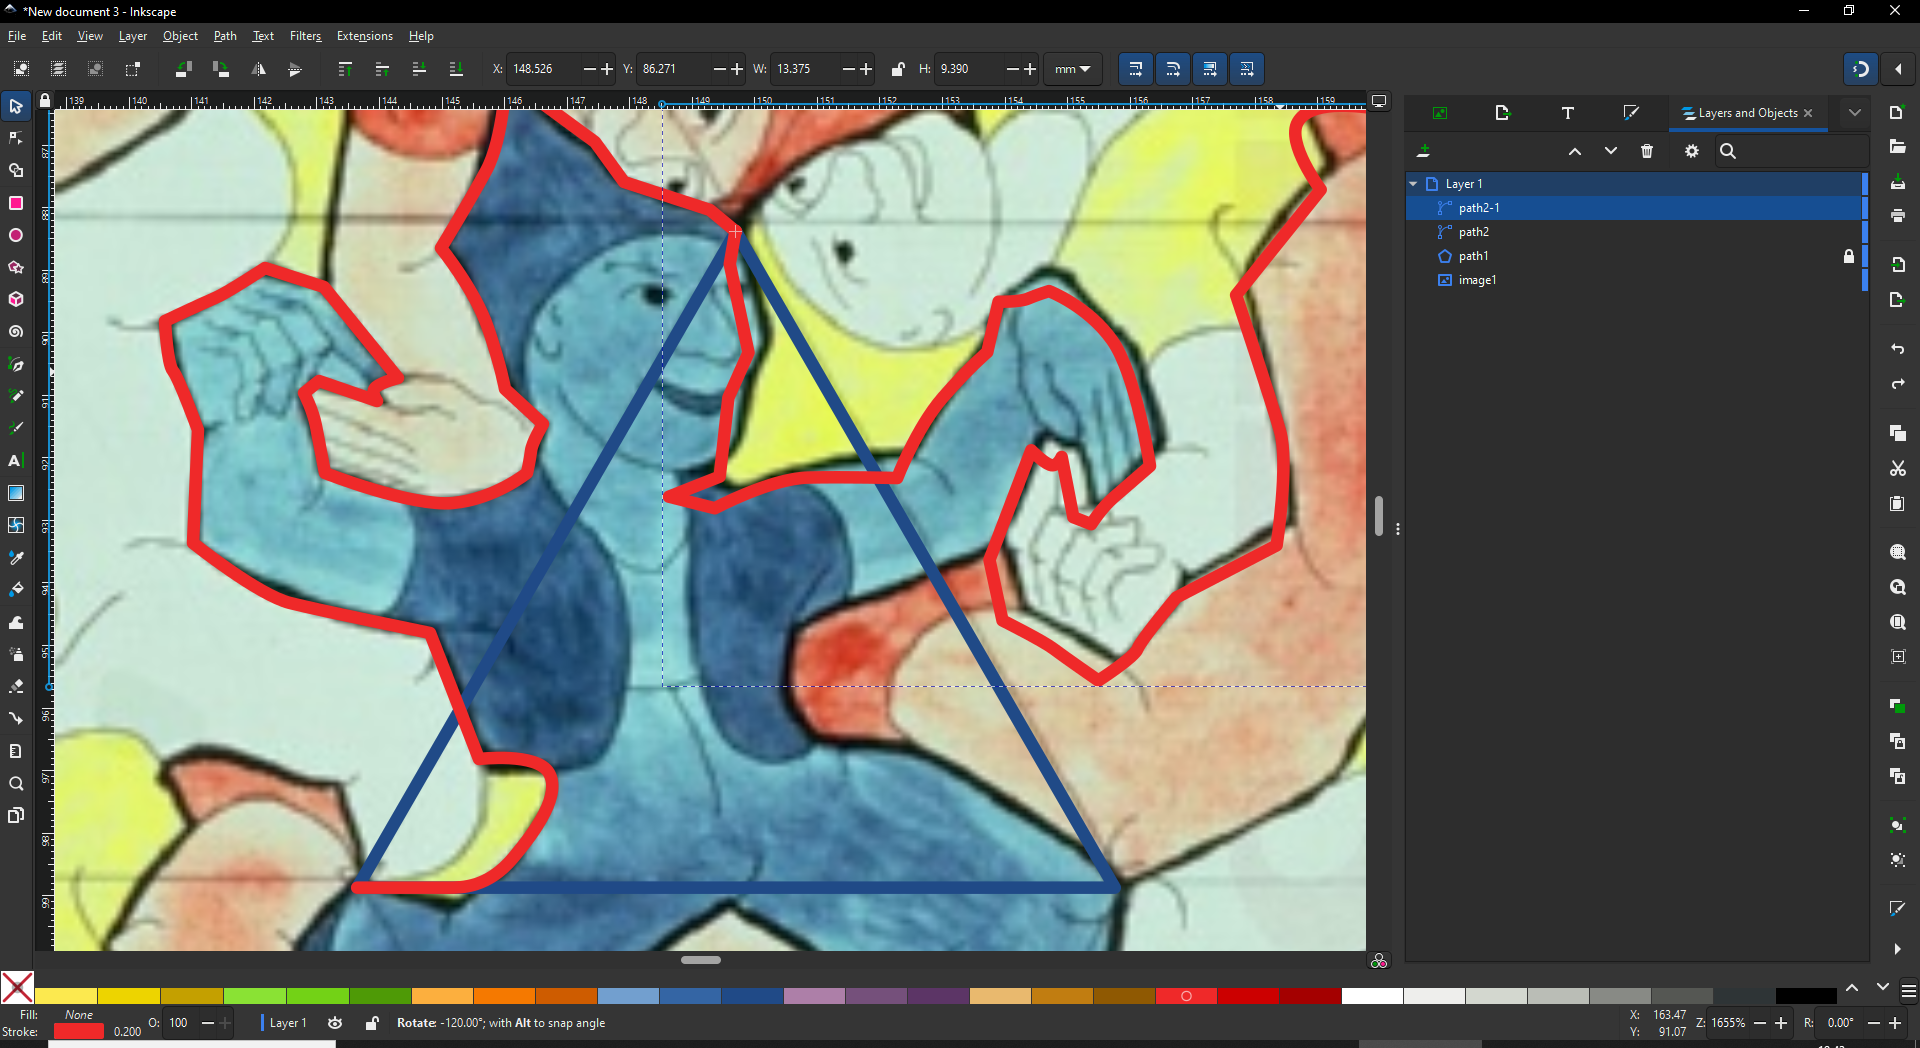Pick the red swatch in palette
Image resolution: width=1920 pixels, height=1048 pixels.
pyautogui.click(x=1186, y=996)
